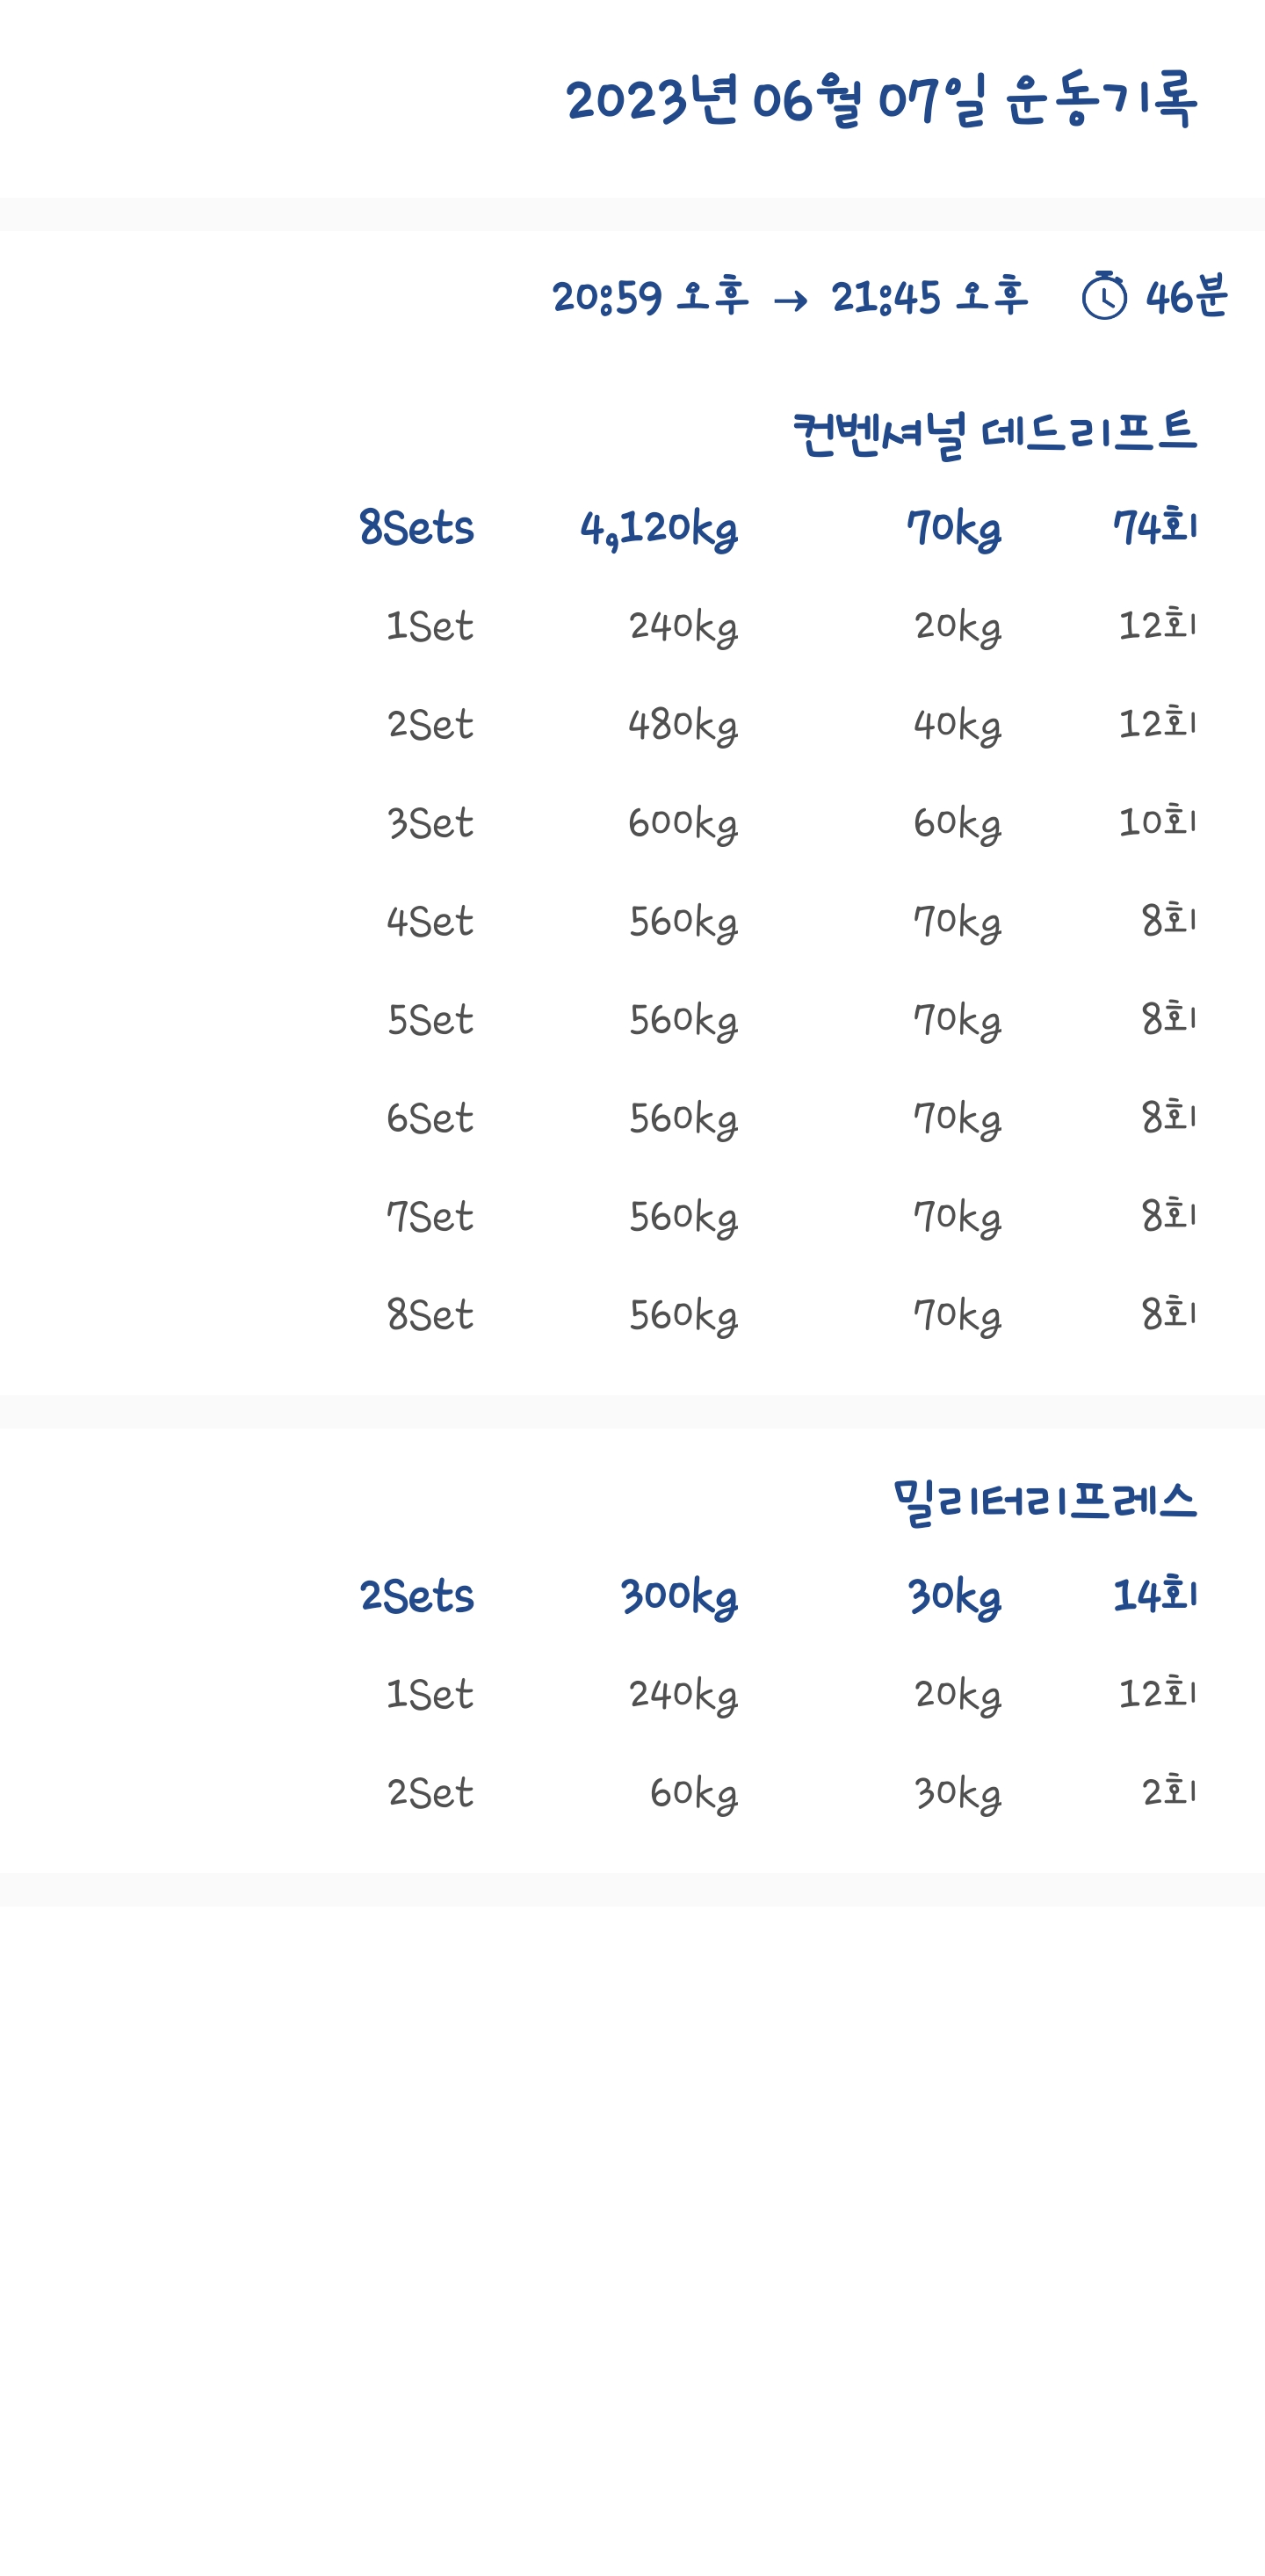The width and height of the screenshot is (1265, 2576).
Task: Click the 8Sets deadlift summary
Action: pos(416,528)
